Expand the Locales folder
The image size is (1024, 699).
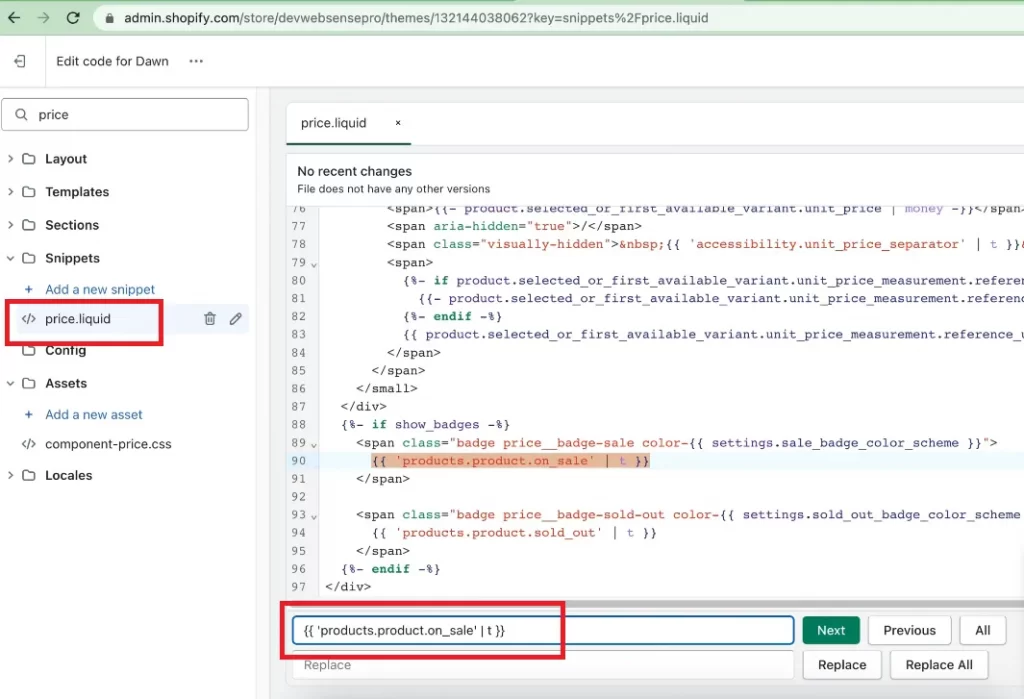tap(68, 475)
